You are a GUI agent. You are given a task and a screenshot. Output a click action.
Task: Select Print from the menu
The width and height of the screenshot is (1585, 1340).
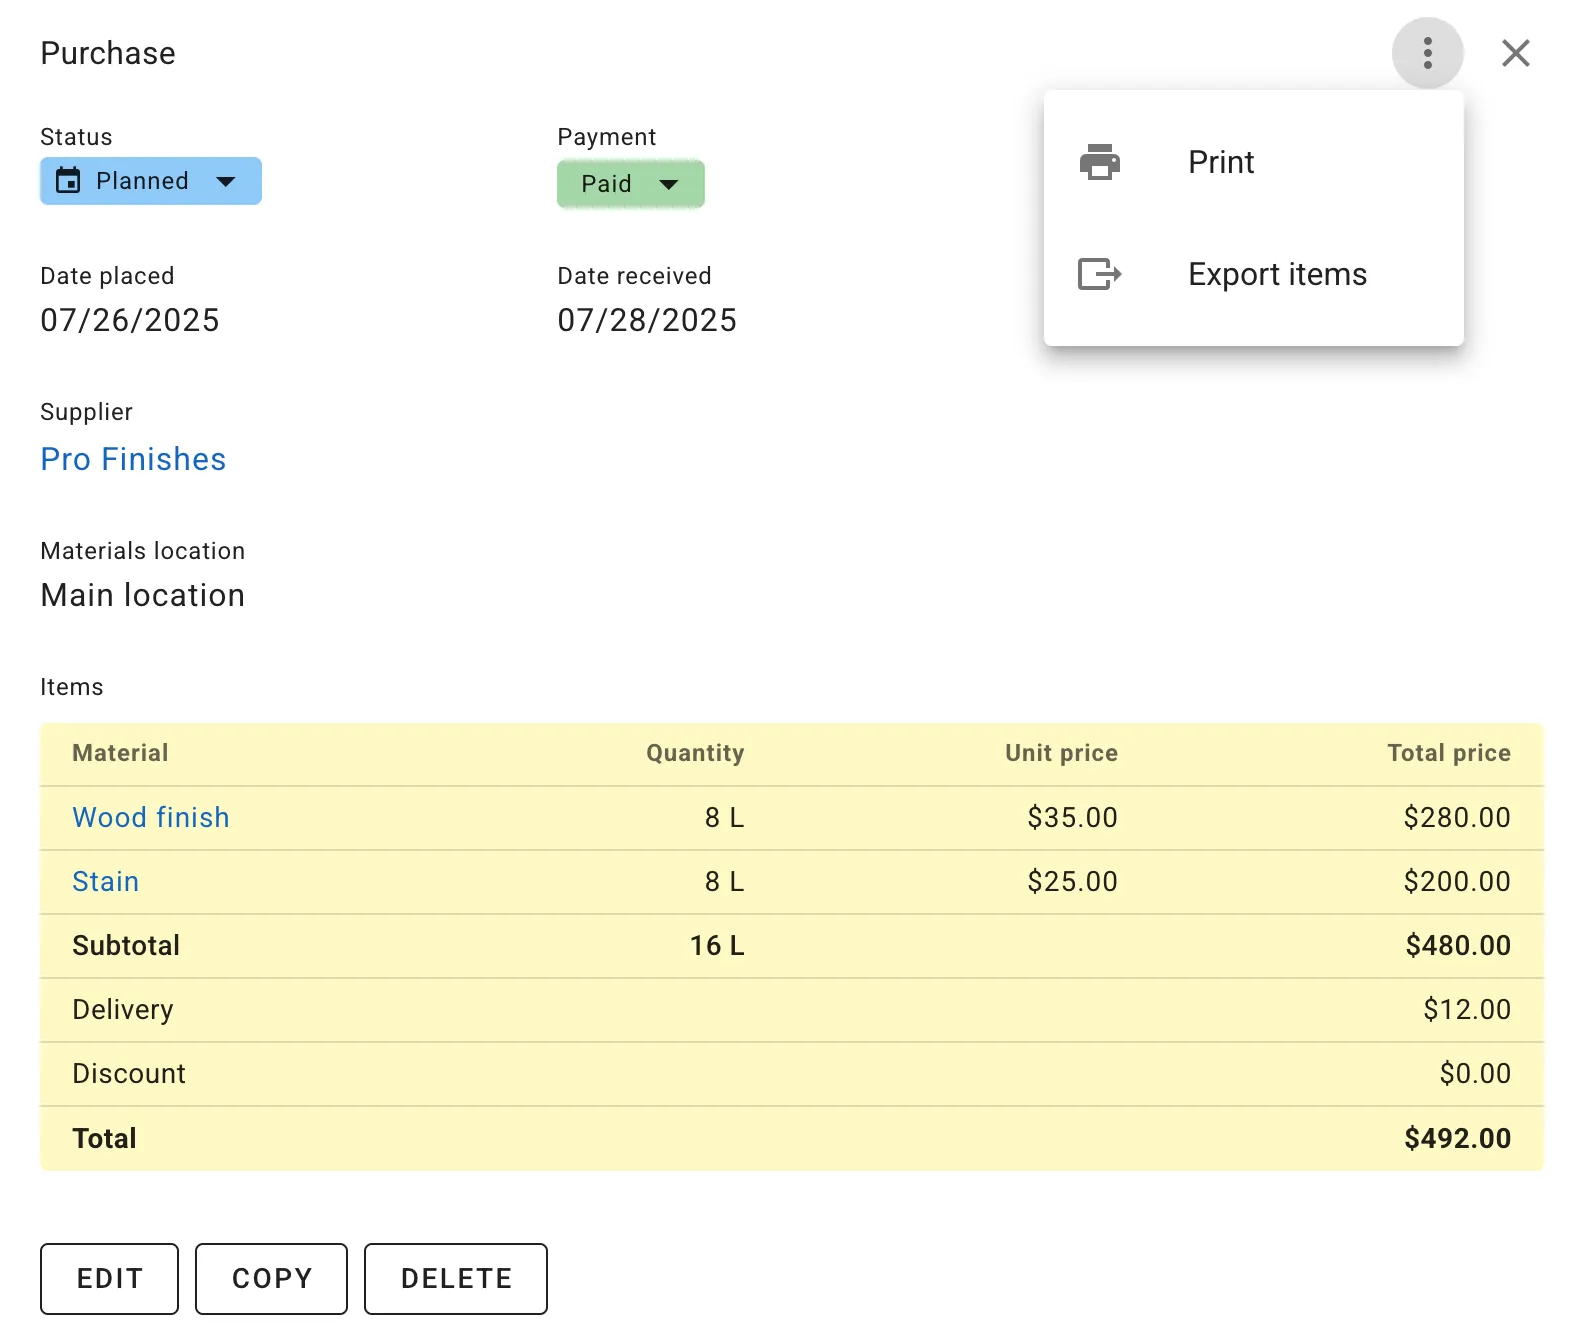tap(1220, 162)
